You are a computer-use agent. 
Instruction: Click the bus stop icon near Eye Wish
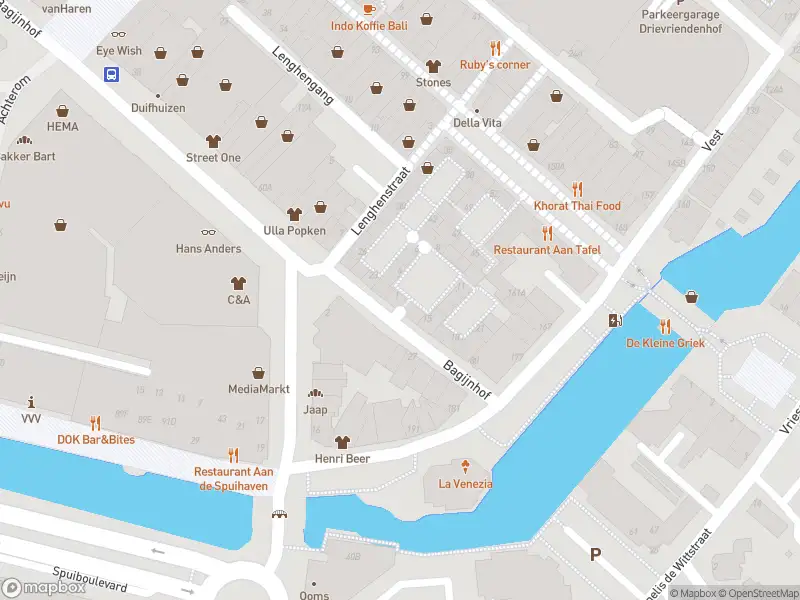click(111, 74)
